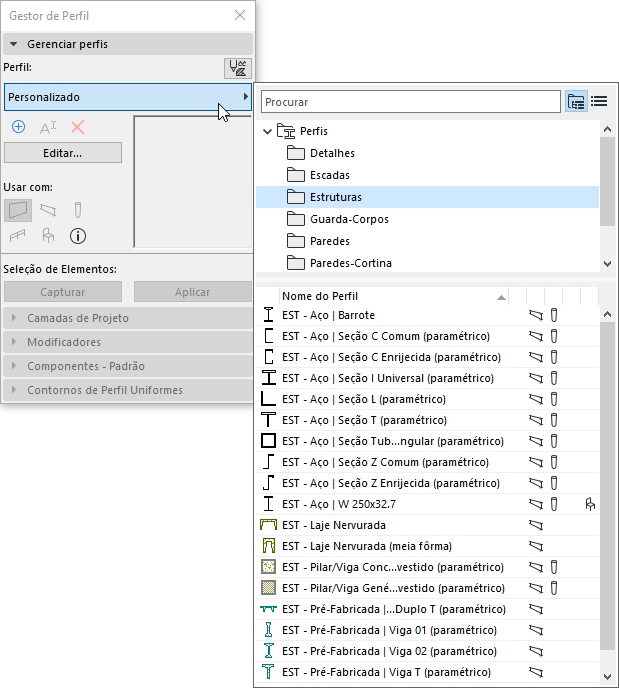Image resolution: width=619 pixels, height=688 pixels.
Task: Click Laje Nervurada (meia fôrma) profile icon
Action: [x=268, y=546]
